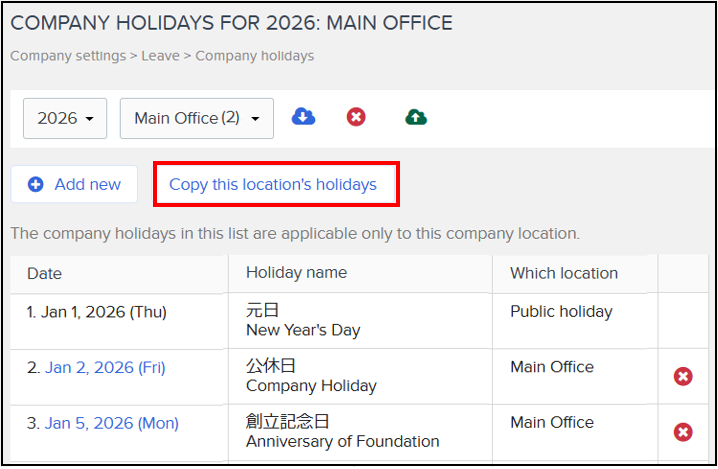This screenshot has width=718, height=469.
Task: Select the Company holidays breadcrumb
Action: pyautogui.click(x=255, y=56)
